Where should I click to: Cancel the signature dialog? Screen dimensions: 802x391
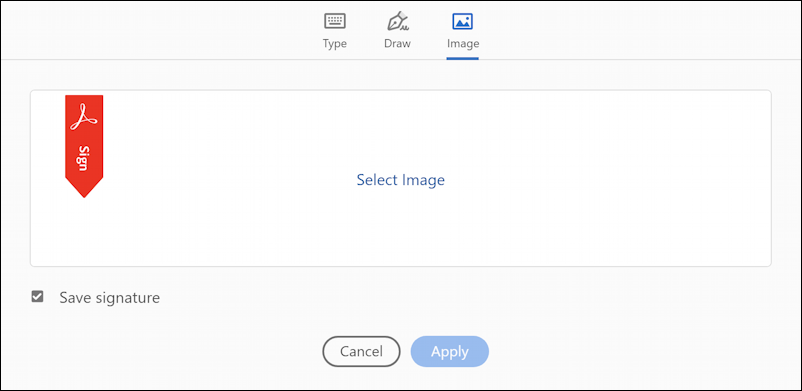[361, 352]
